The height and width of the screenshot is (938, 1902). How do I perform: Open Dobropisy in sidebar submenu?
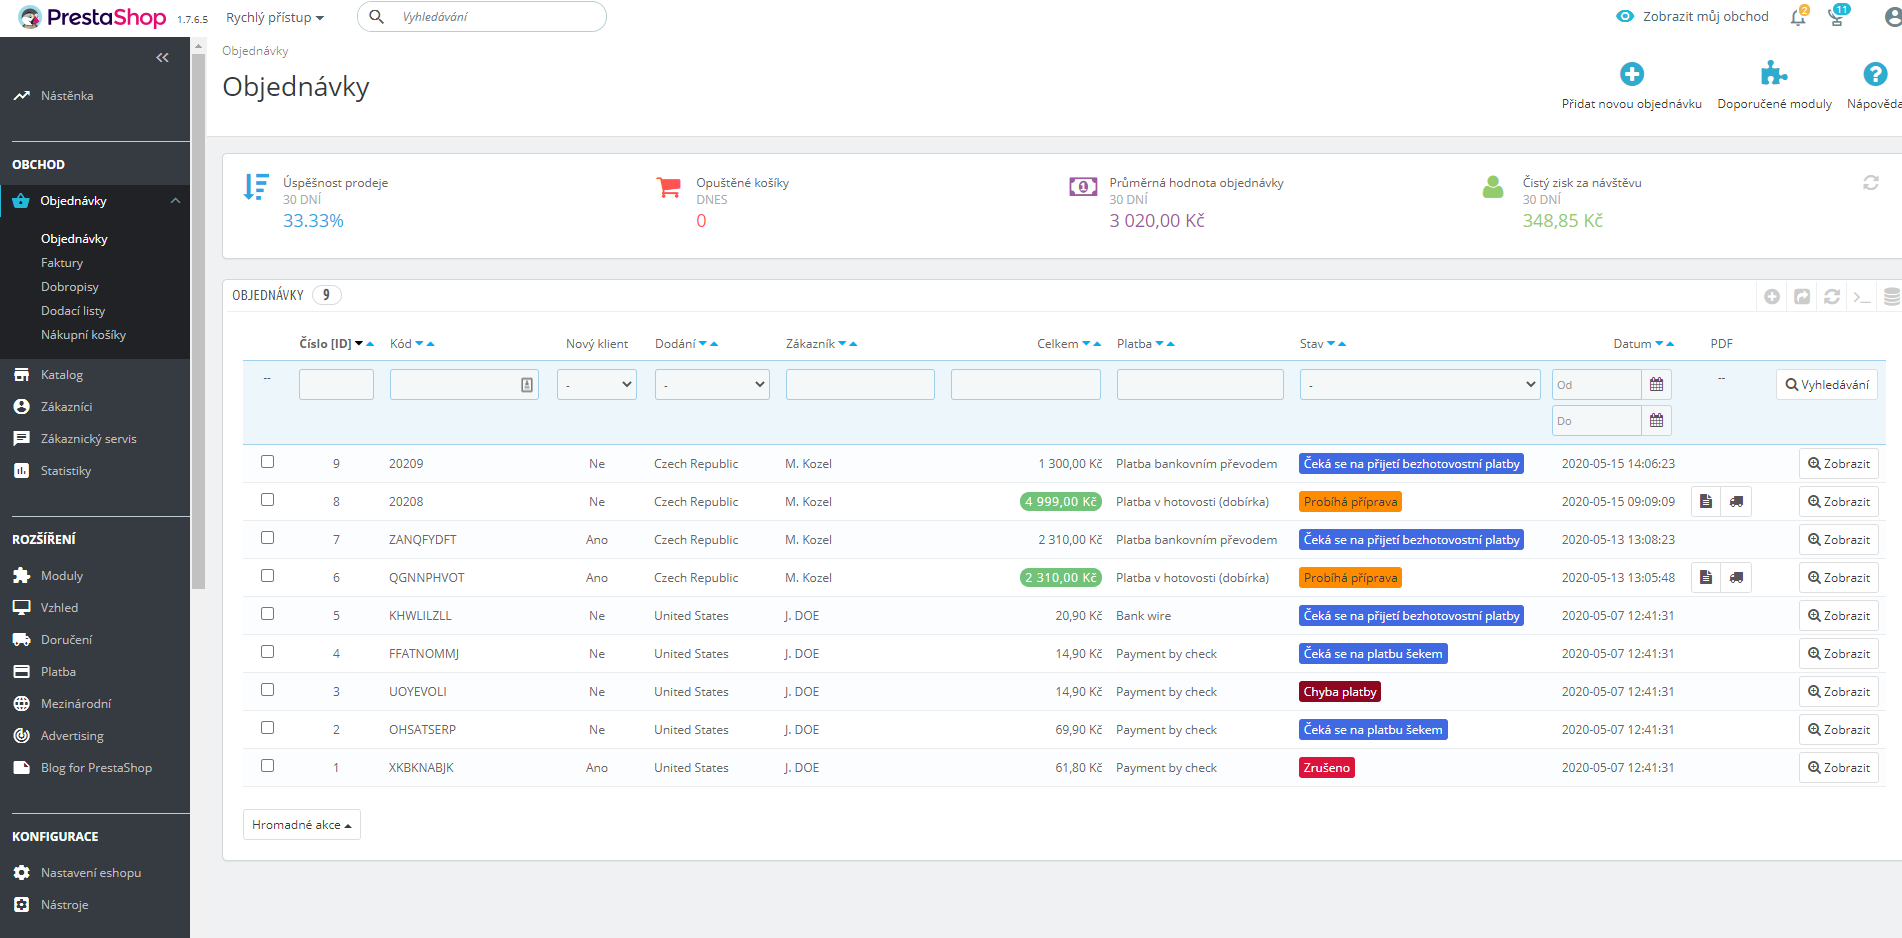pyautogui.click(x=70, y=287)
